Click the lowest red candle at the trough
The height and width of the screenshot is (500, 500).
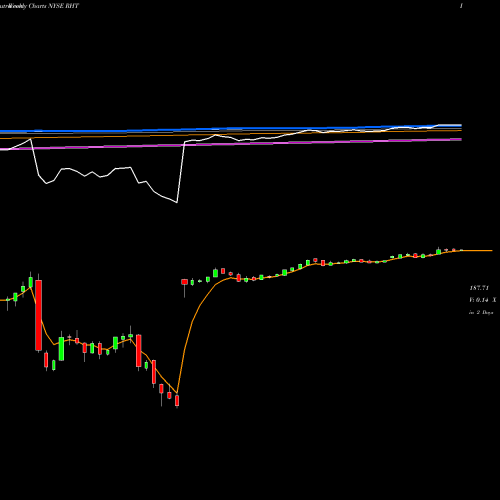coord(177,401)
